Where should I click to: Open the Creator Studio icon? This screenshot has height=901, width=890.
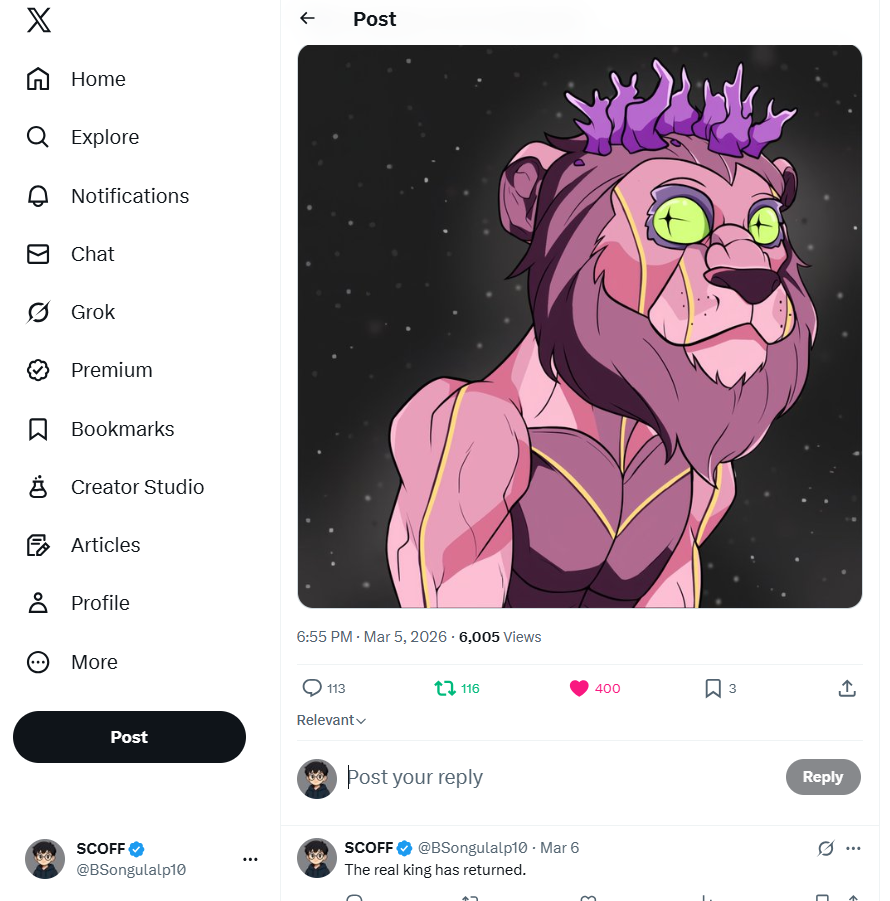[38, 487]
